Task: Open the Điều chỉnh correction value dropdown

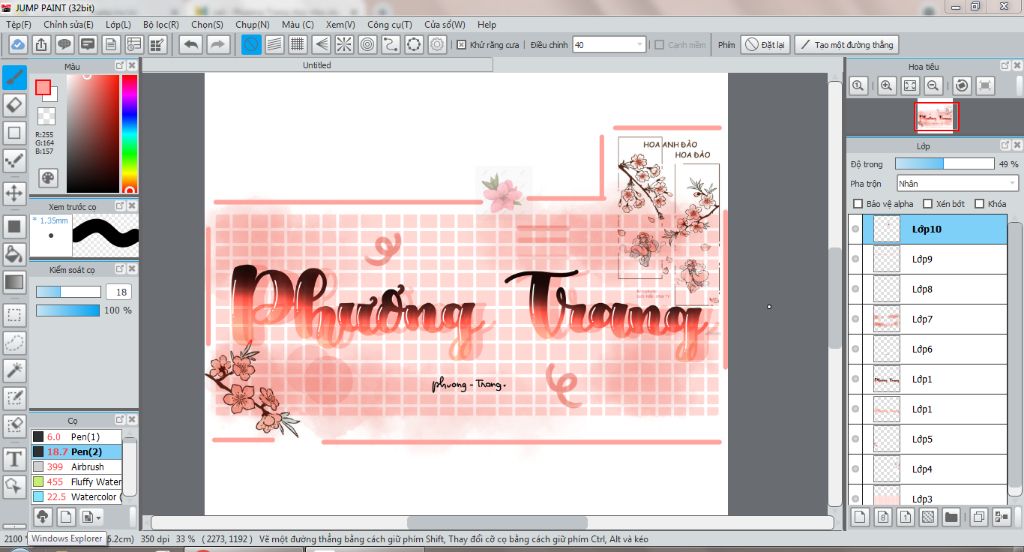Action: tap(609, 44)
